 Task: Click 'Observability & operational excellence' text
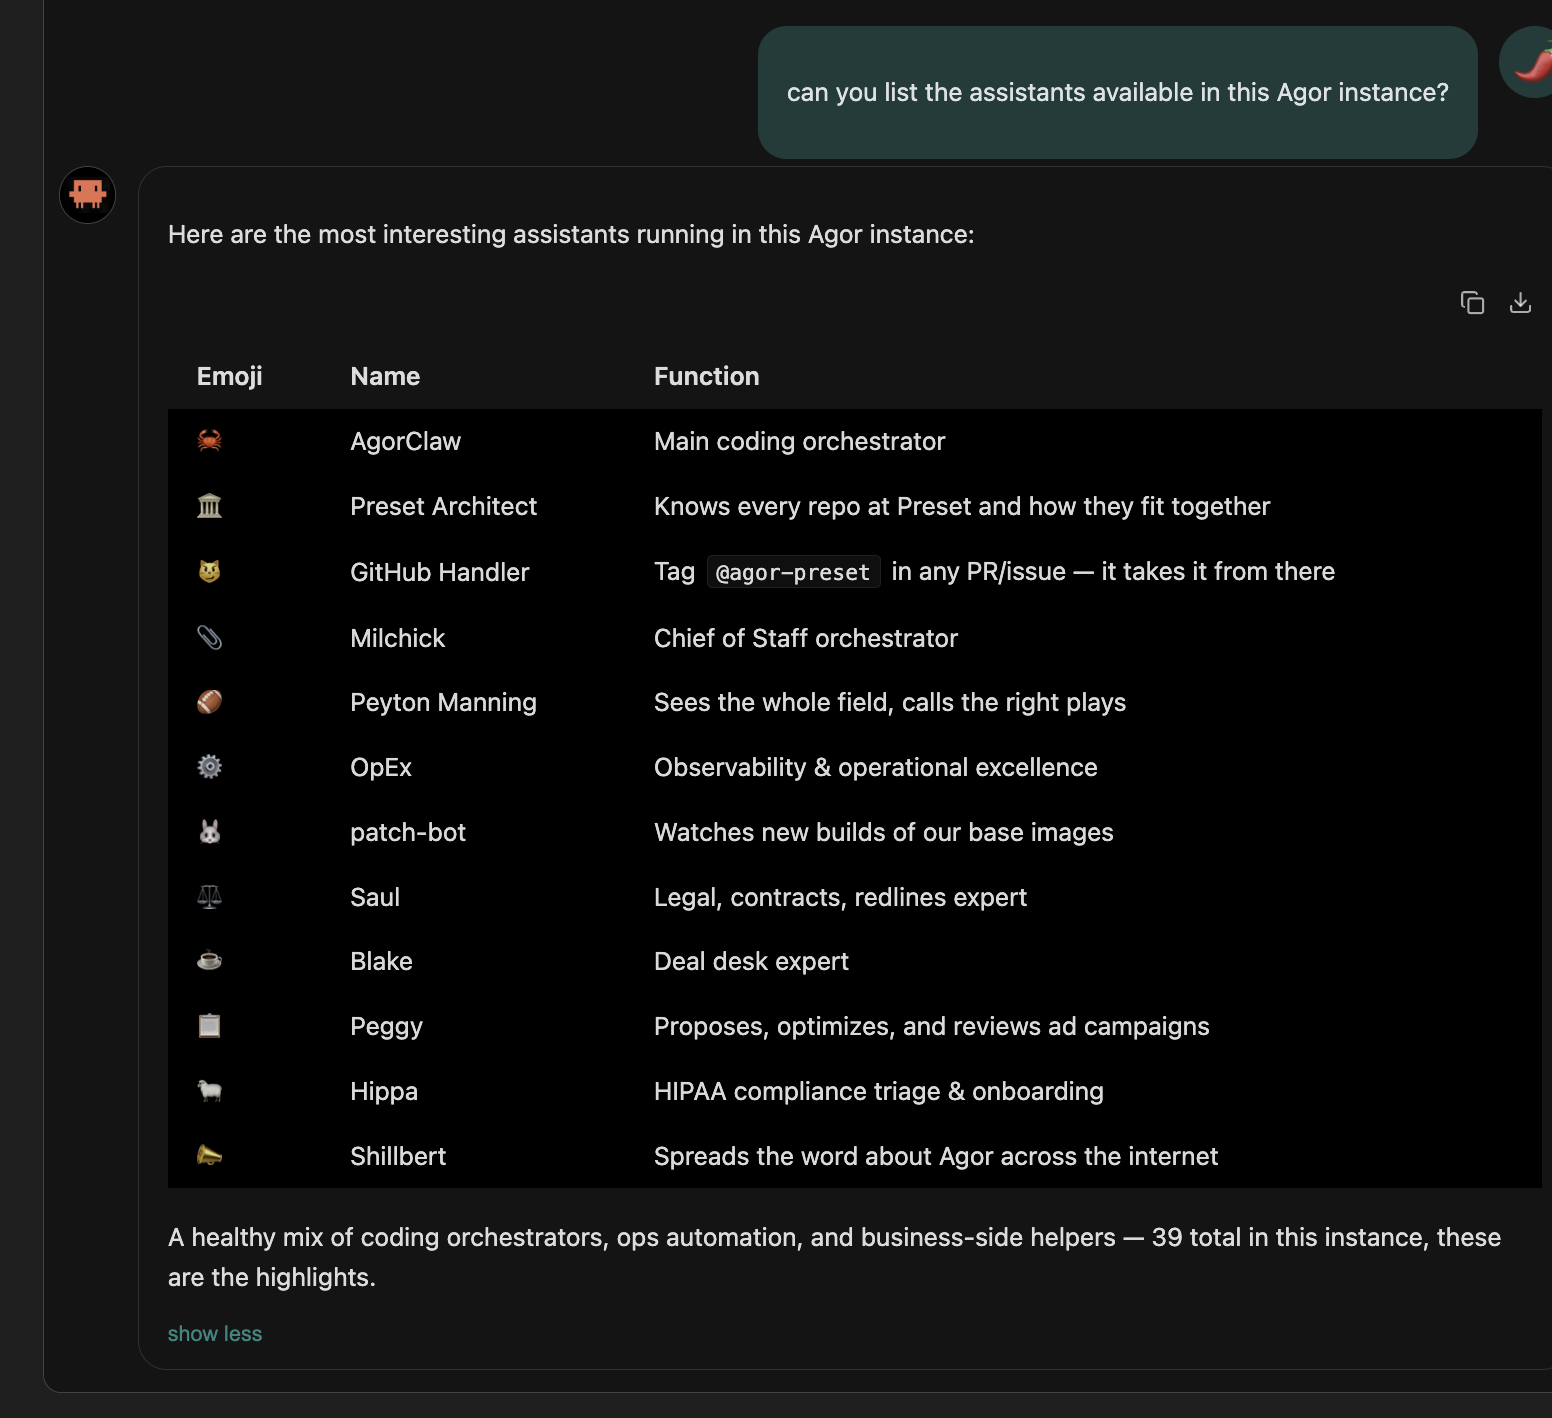(x=875, y=767)
